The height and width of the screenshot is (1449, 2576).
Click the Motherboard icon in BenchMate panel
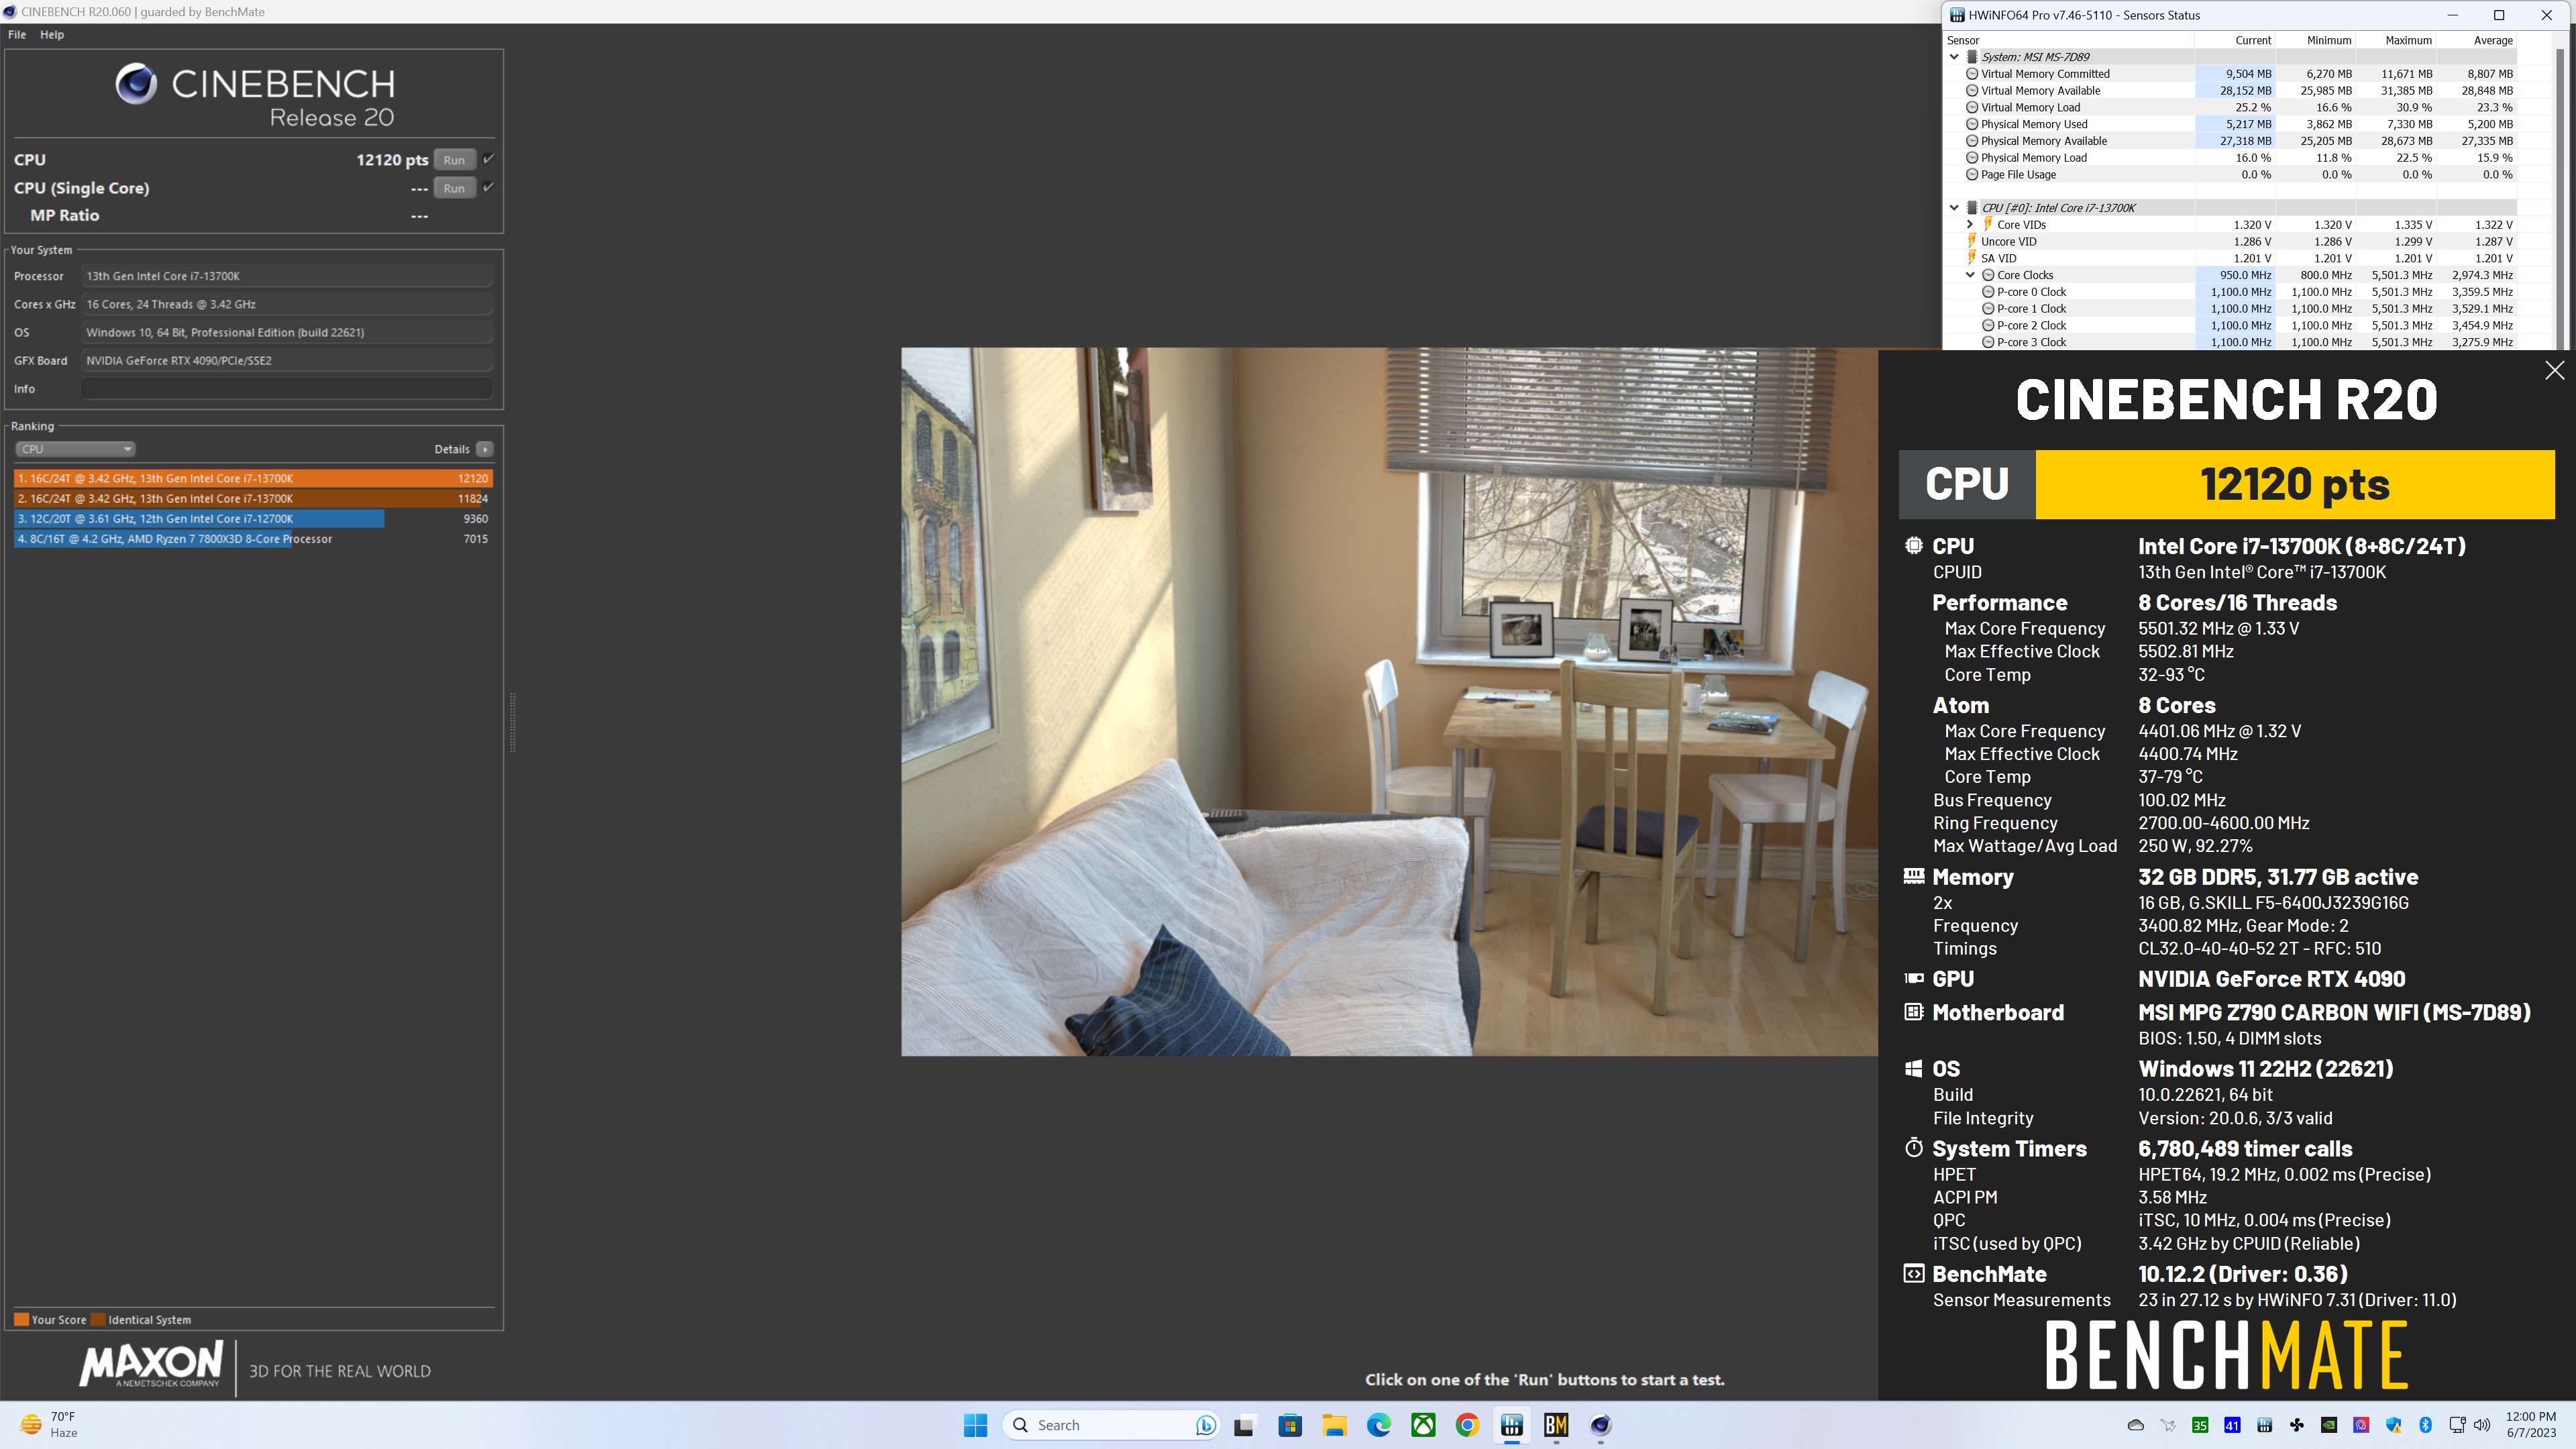point(1913,1011)
